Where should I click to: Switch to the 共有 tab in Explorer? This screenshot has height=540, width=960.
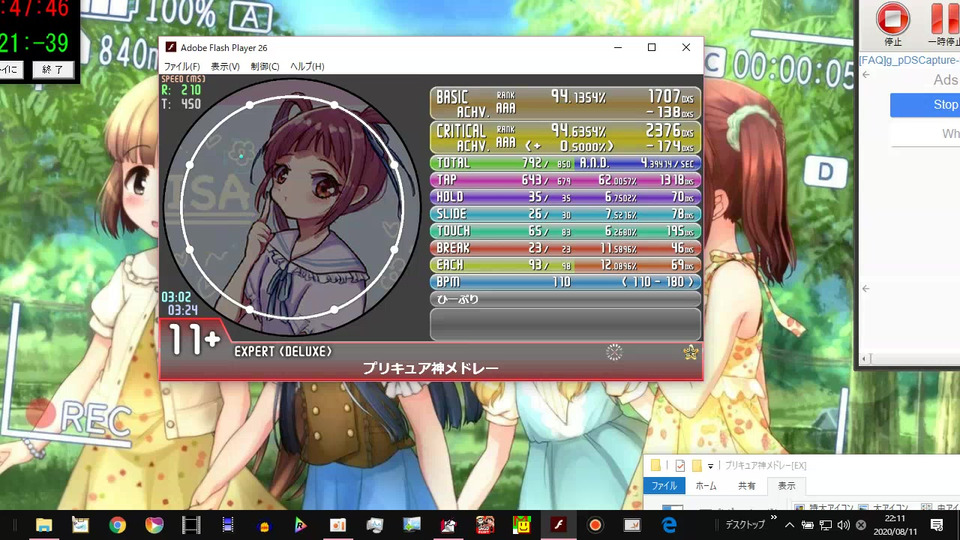point(746,486)
